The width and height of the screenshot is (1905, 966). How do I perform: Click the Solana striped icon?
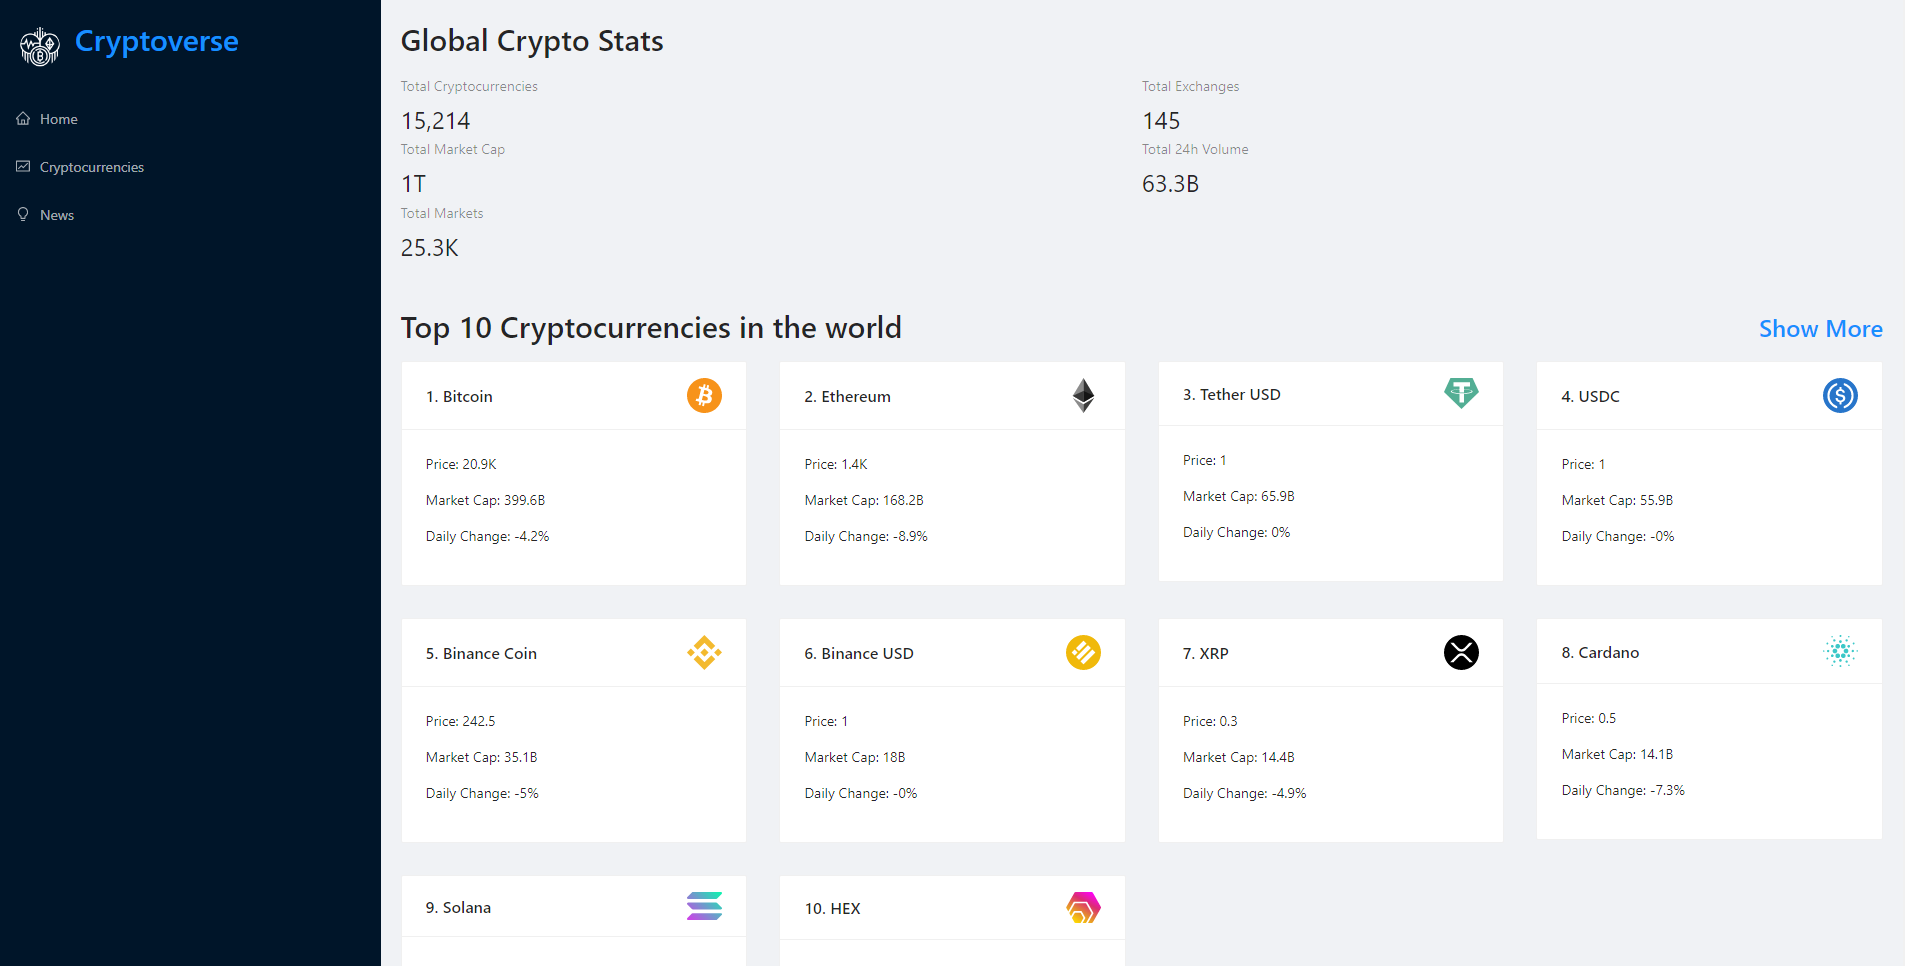704,906
